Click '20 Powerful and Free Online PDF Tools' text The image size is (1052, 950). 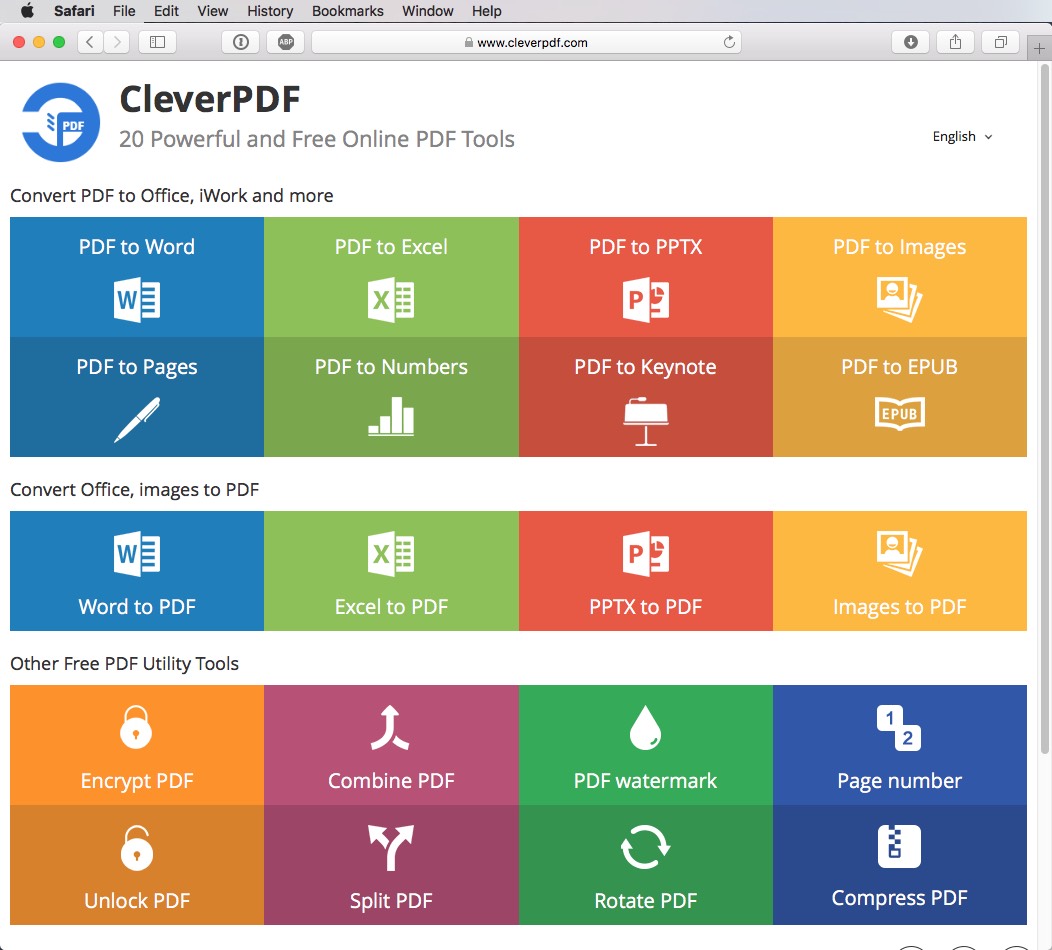(x=317, y=139)
